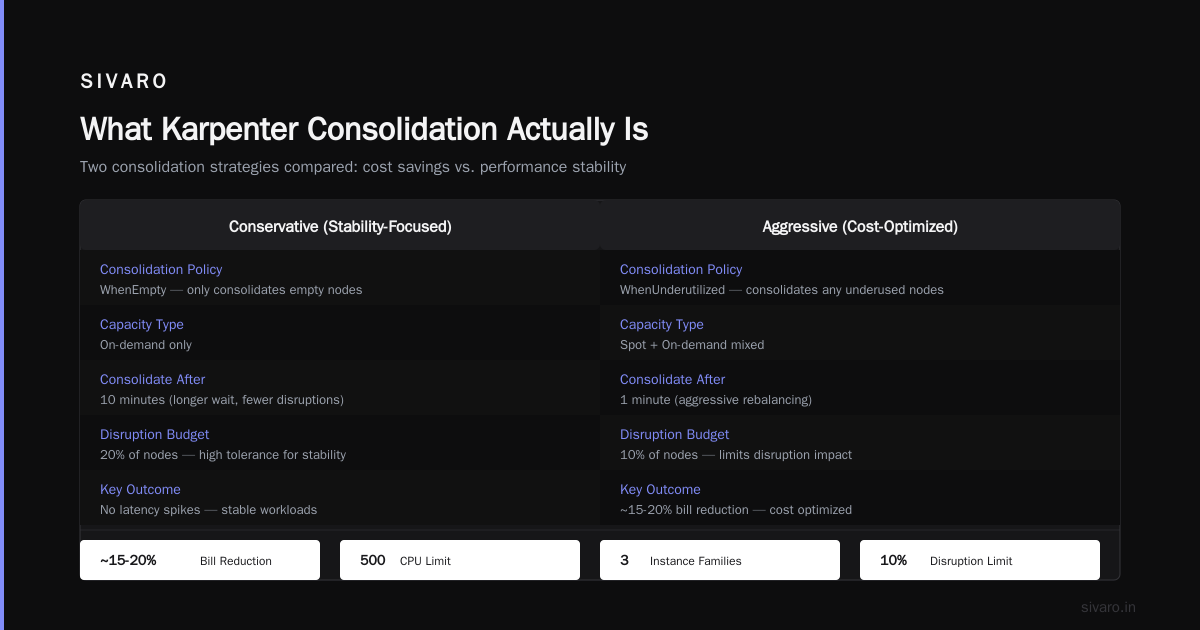Click Key Outcome label in Aggressive column
Viewport: 1200px width, 630px height.
point(660,490)
